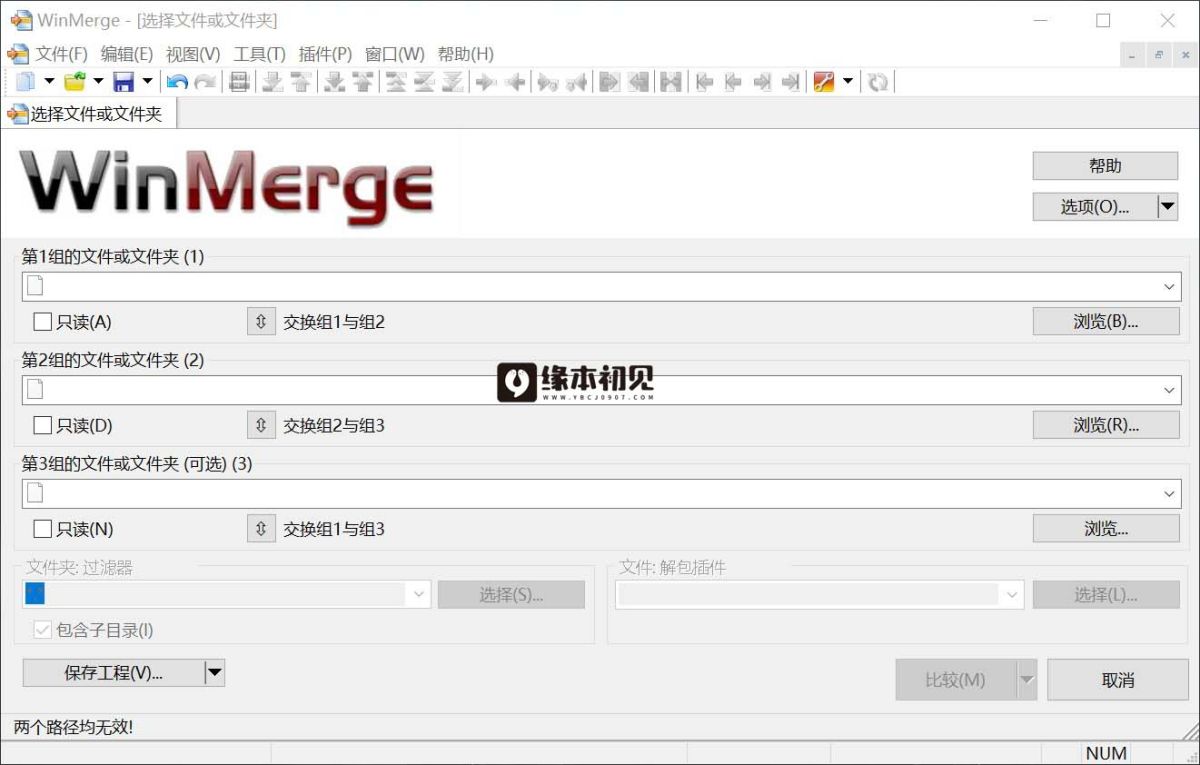Click the 选择(S)... filter button

point(511,595)
